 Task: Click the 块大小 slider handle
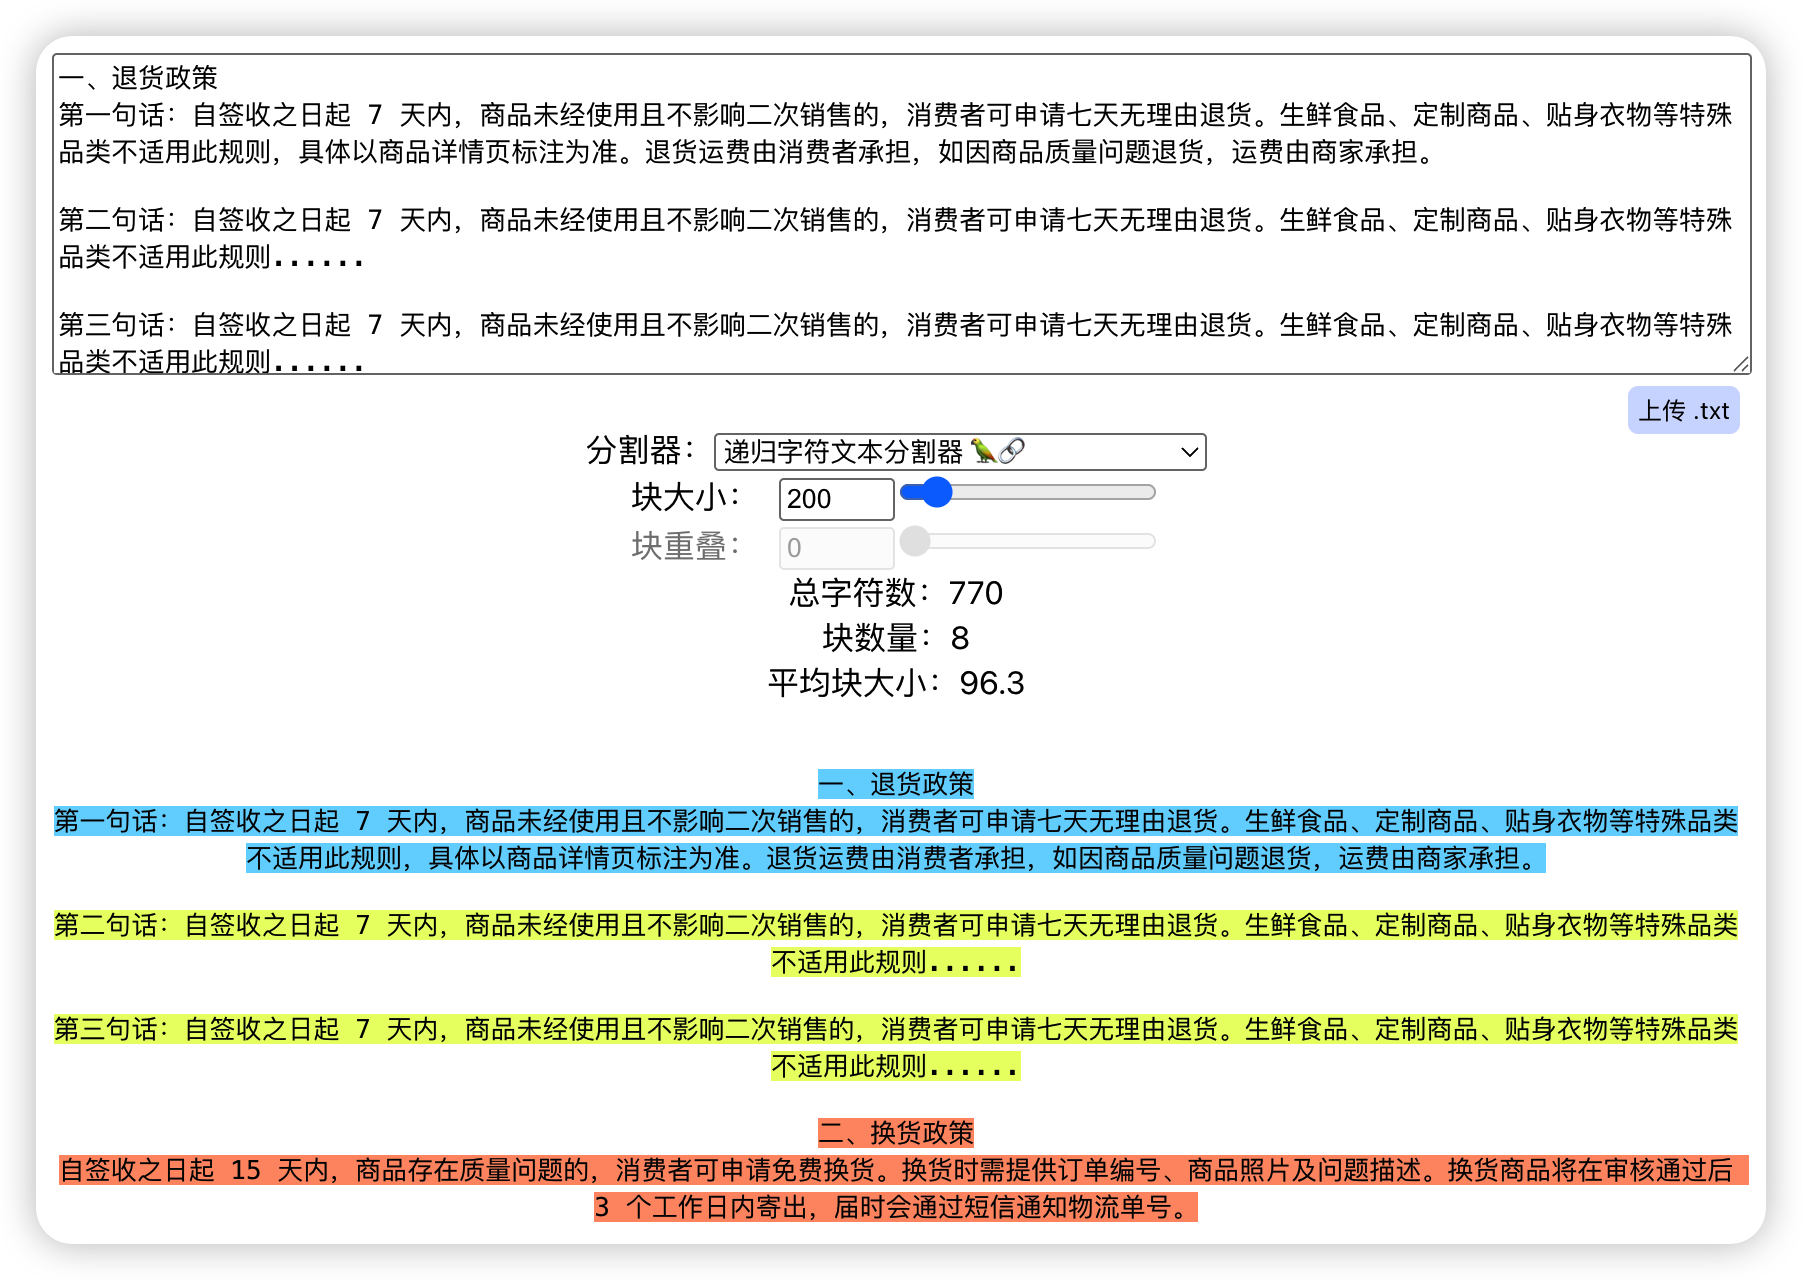936,492
